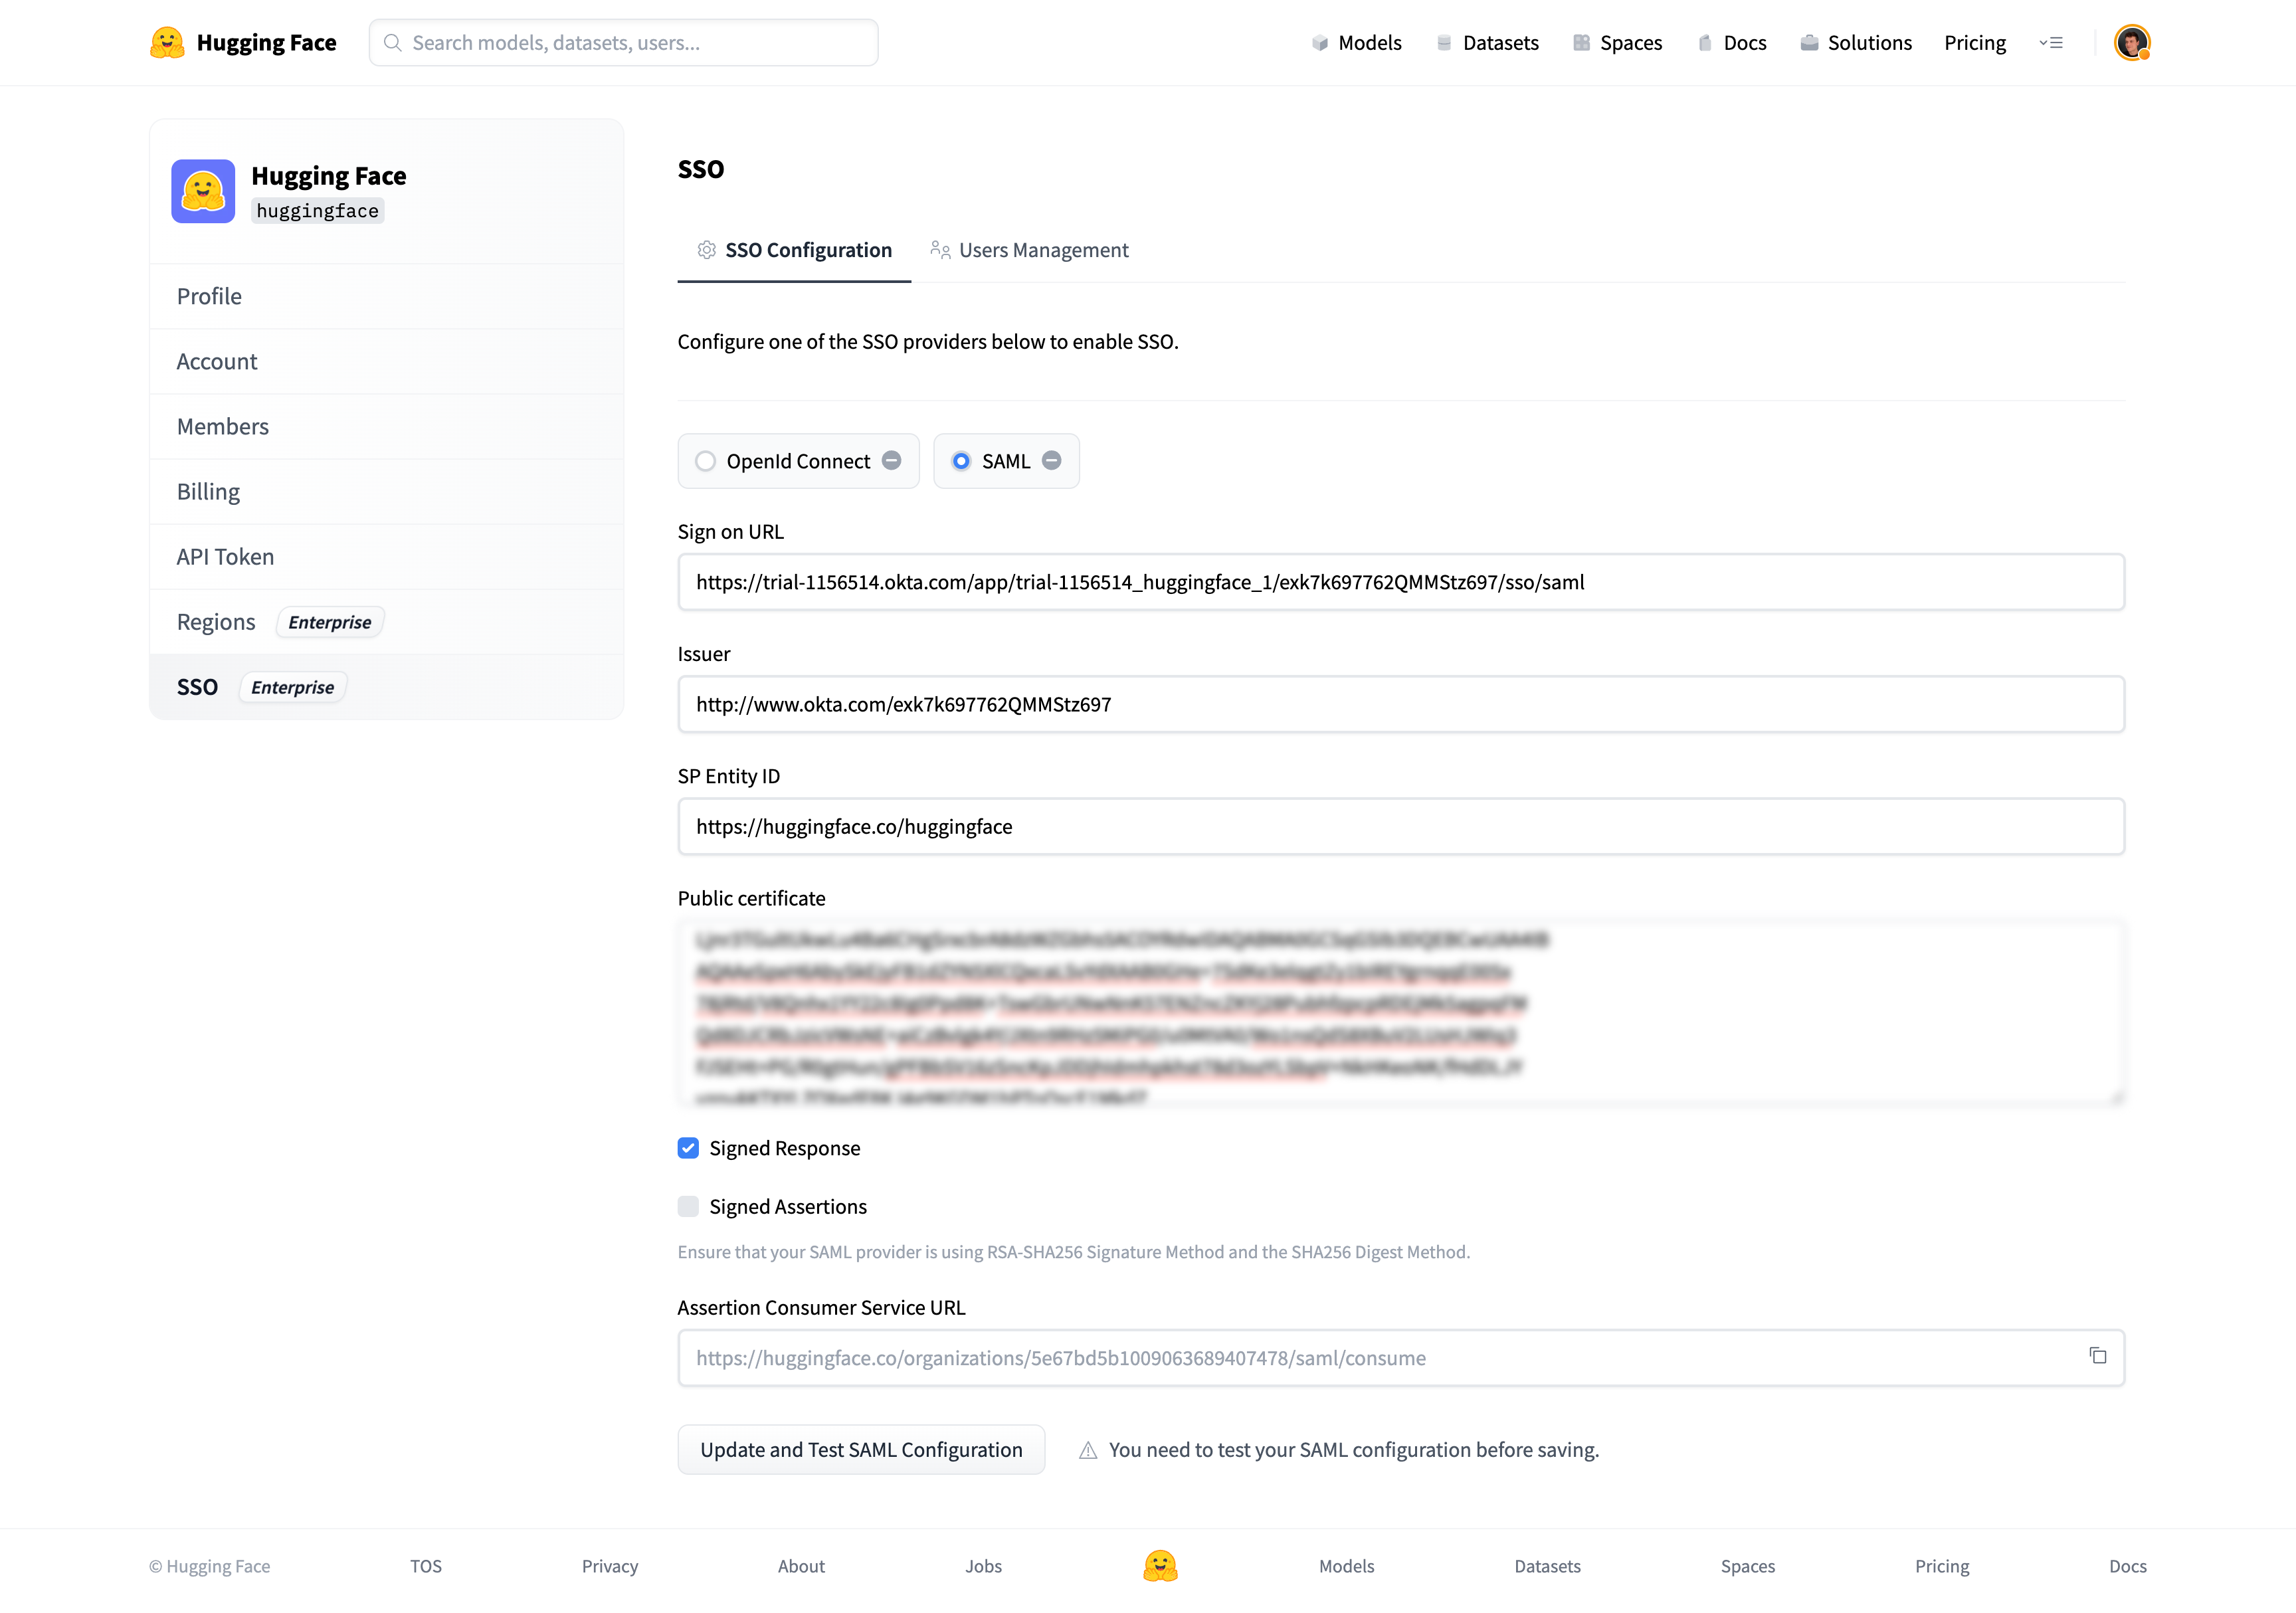Click the Issuer input field
The image size is (2296, 1613).
point(1400,704)
